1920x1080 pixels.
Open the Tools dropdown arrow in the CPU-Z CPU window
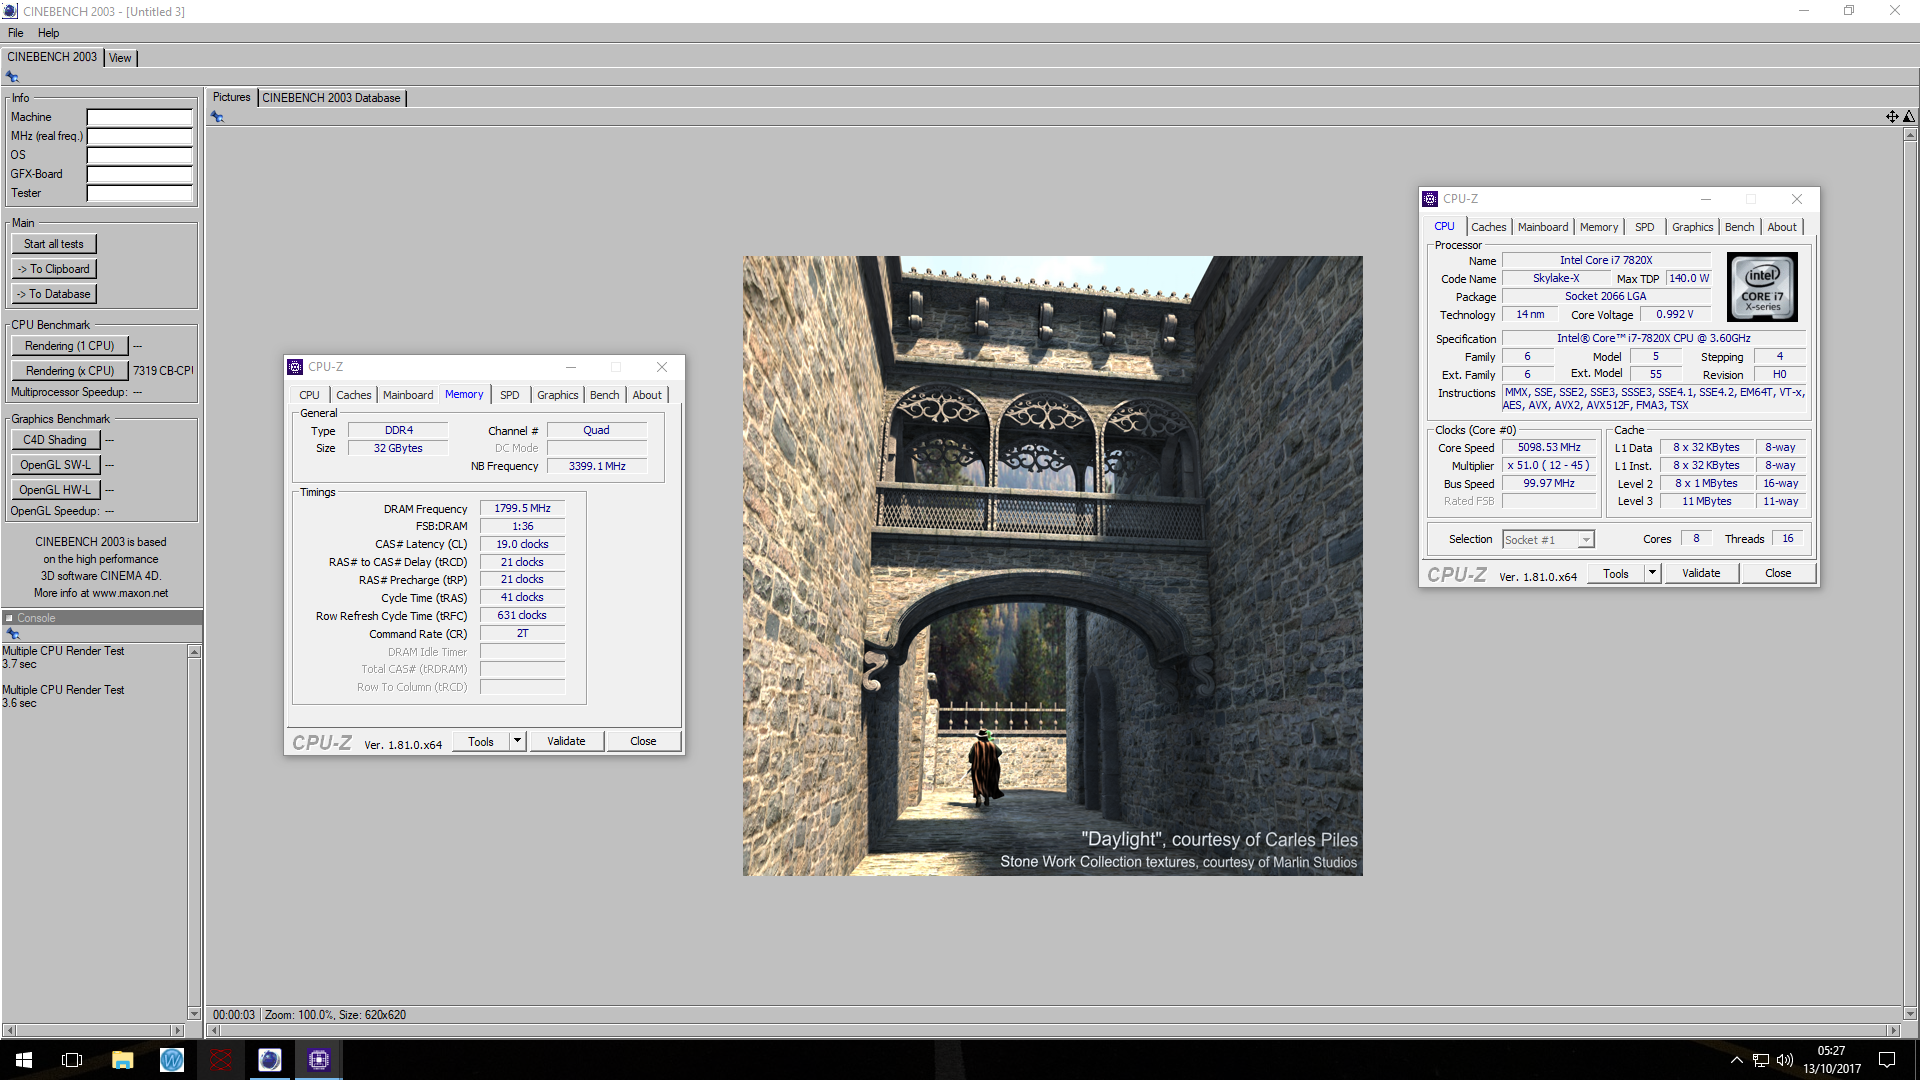(1652, 573)
